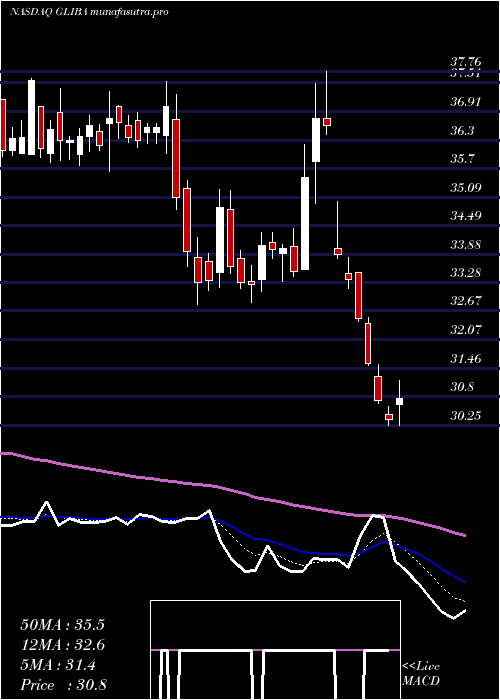The width and height of the screenshot is (500, 700).
Task: Select the 36.3 price axis label
Action: (462, 131)
